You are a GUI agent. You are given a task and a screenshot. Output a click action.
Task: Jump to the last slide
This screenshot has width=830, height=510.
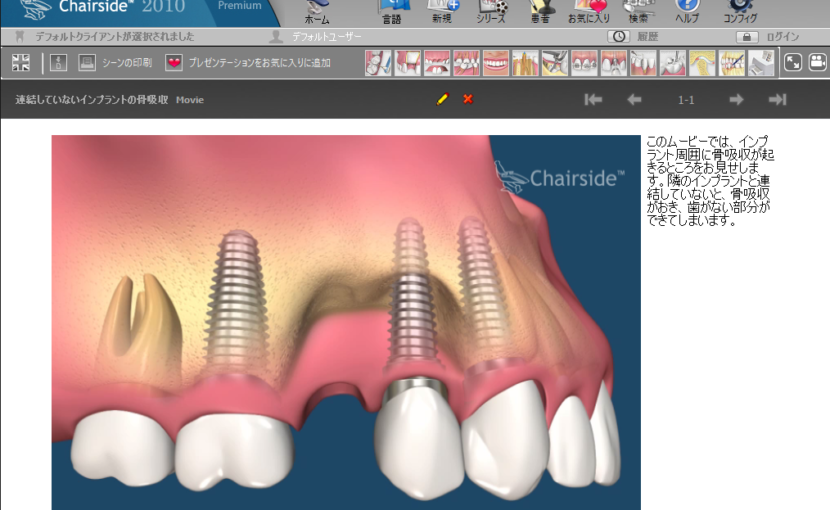(777, 99)
